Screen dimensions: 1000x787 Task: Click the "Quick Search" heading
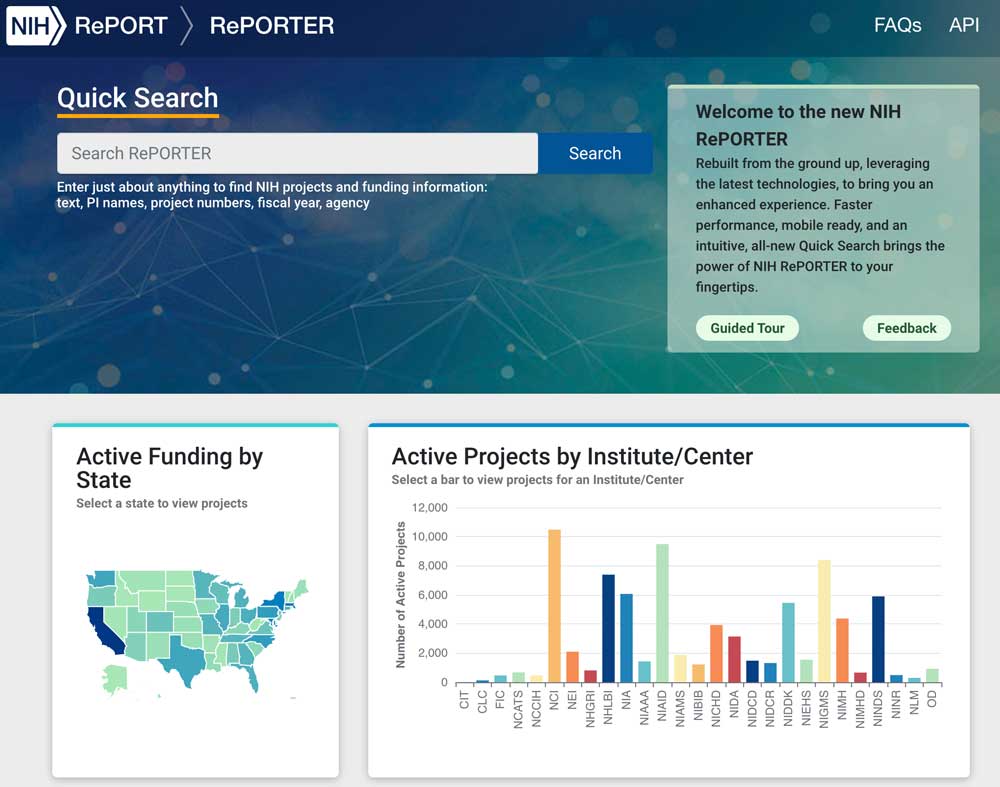click(138, 98)
